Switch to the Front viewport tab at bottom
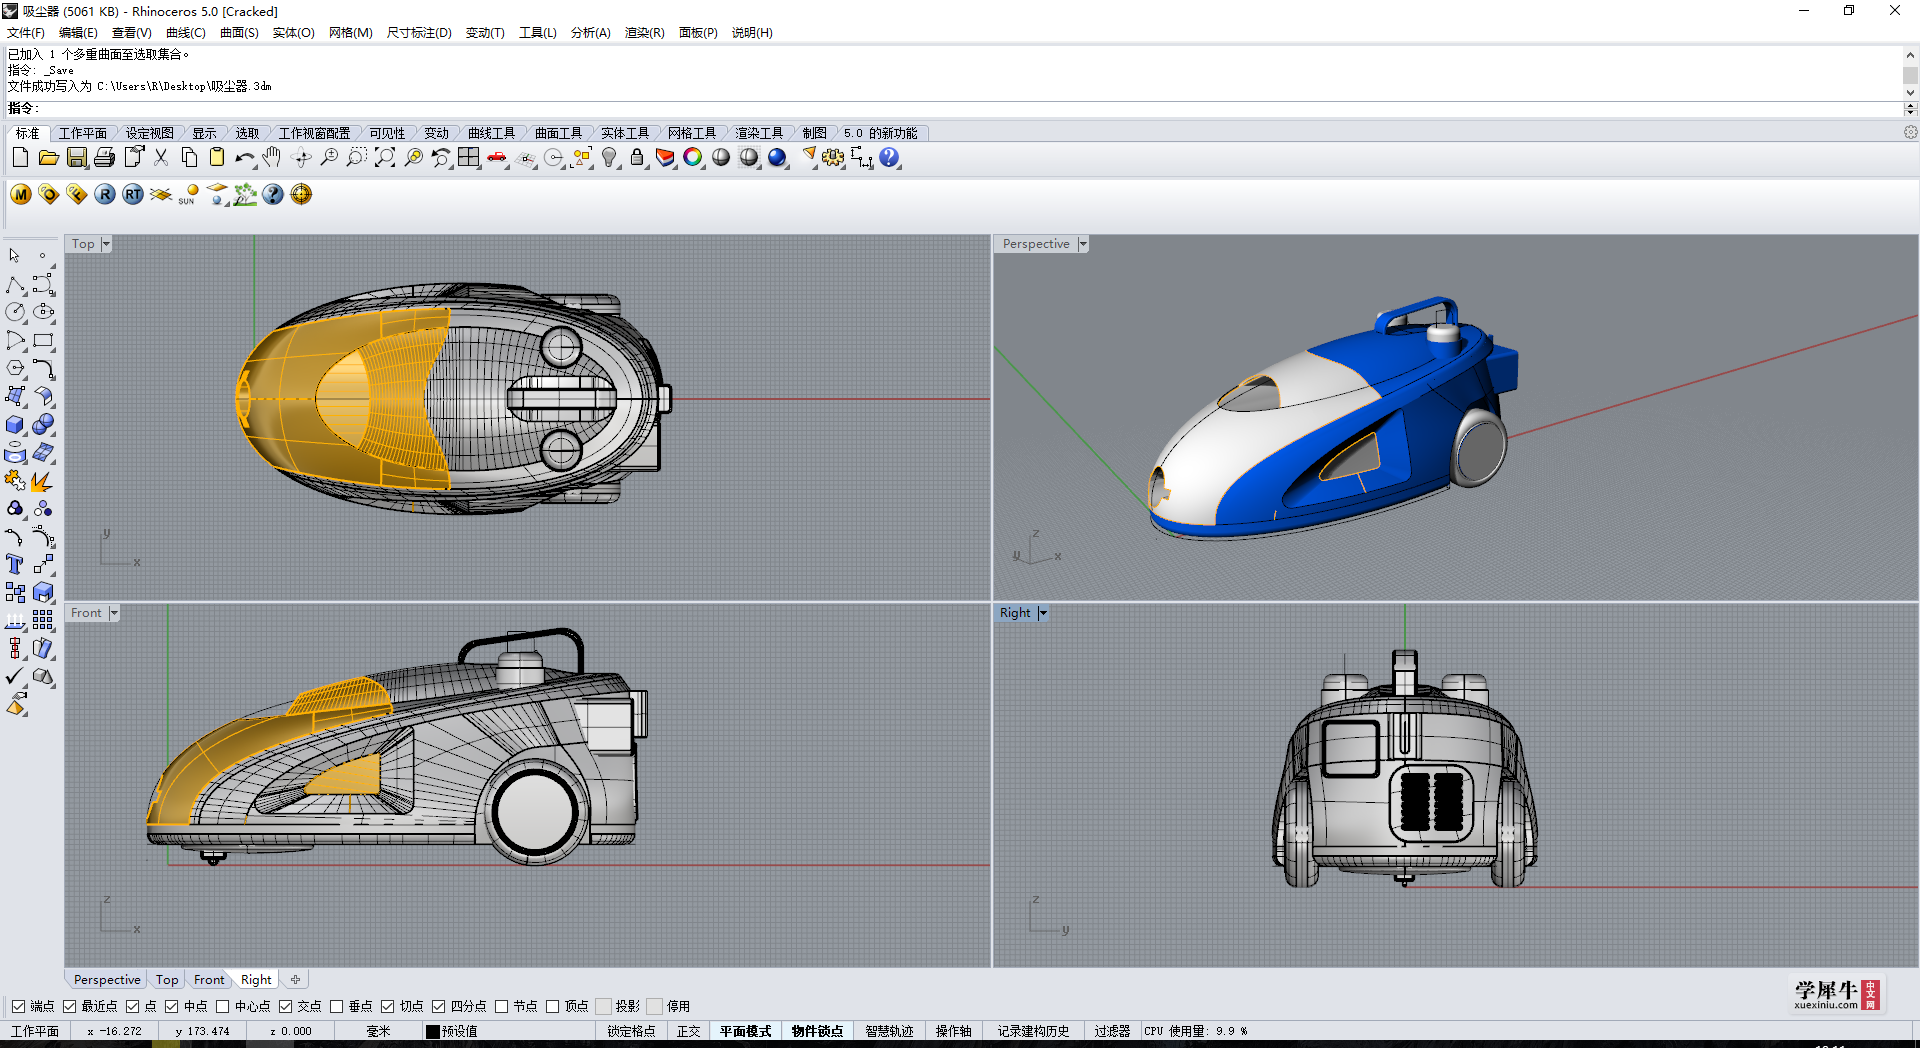Image resolution: width=1920 pixels, height=1048 pixels. click(209, 980)
